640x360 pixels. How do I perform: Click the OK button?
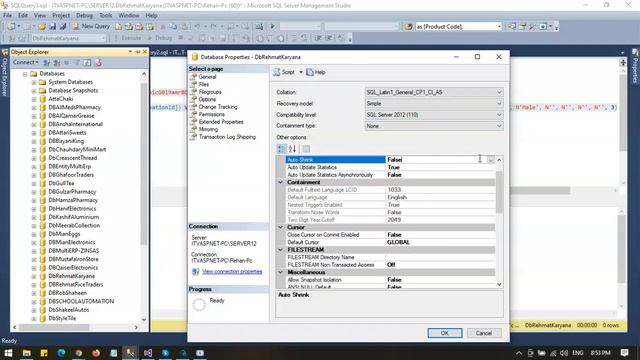click(444, 333)
